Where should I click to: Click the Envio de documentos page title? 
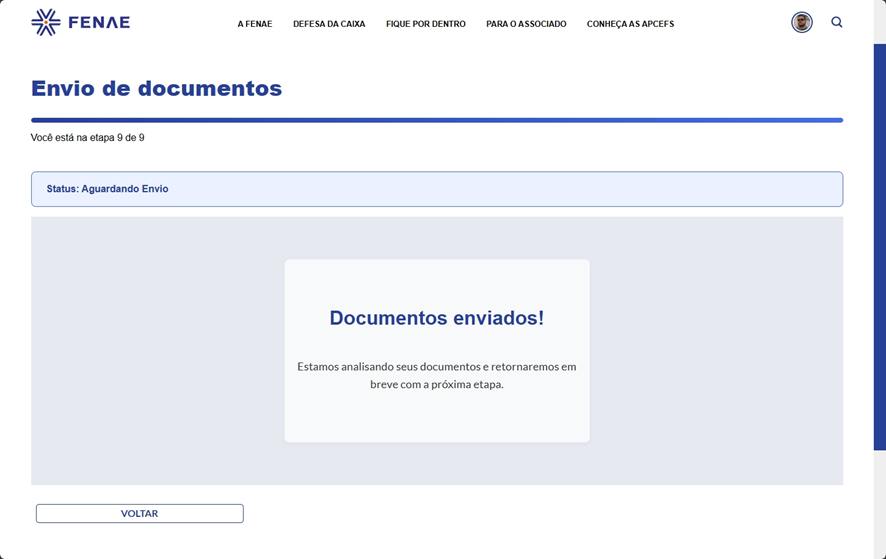156,88
